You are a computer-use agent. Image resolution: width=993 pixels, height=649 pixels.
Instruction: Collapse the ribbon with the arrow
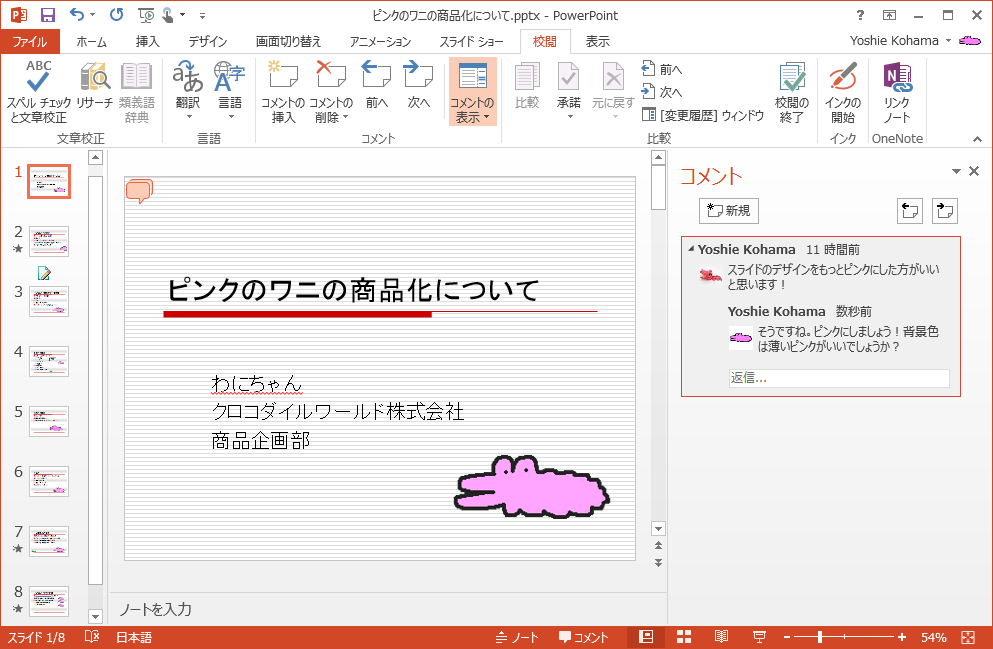(x=977, y=139)
